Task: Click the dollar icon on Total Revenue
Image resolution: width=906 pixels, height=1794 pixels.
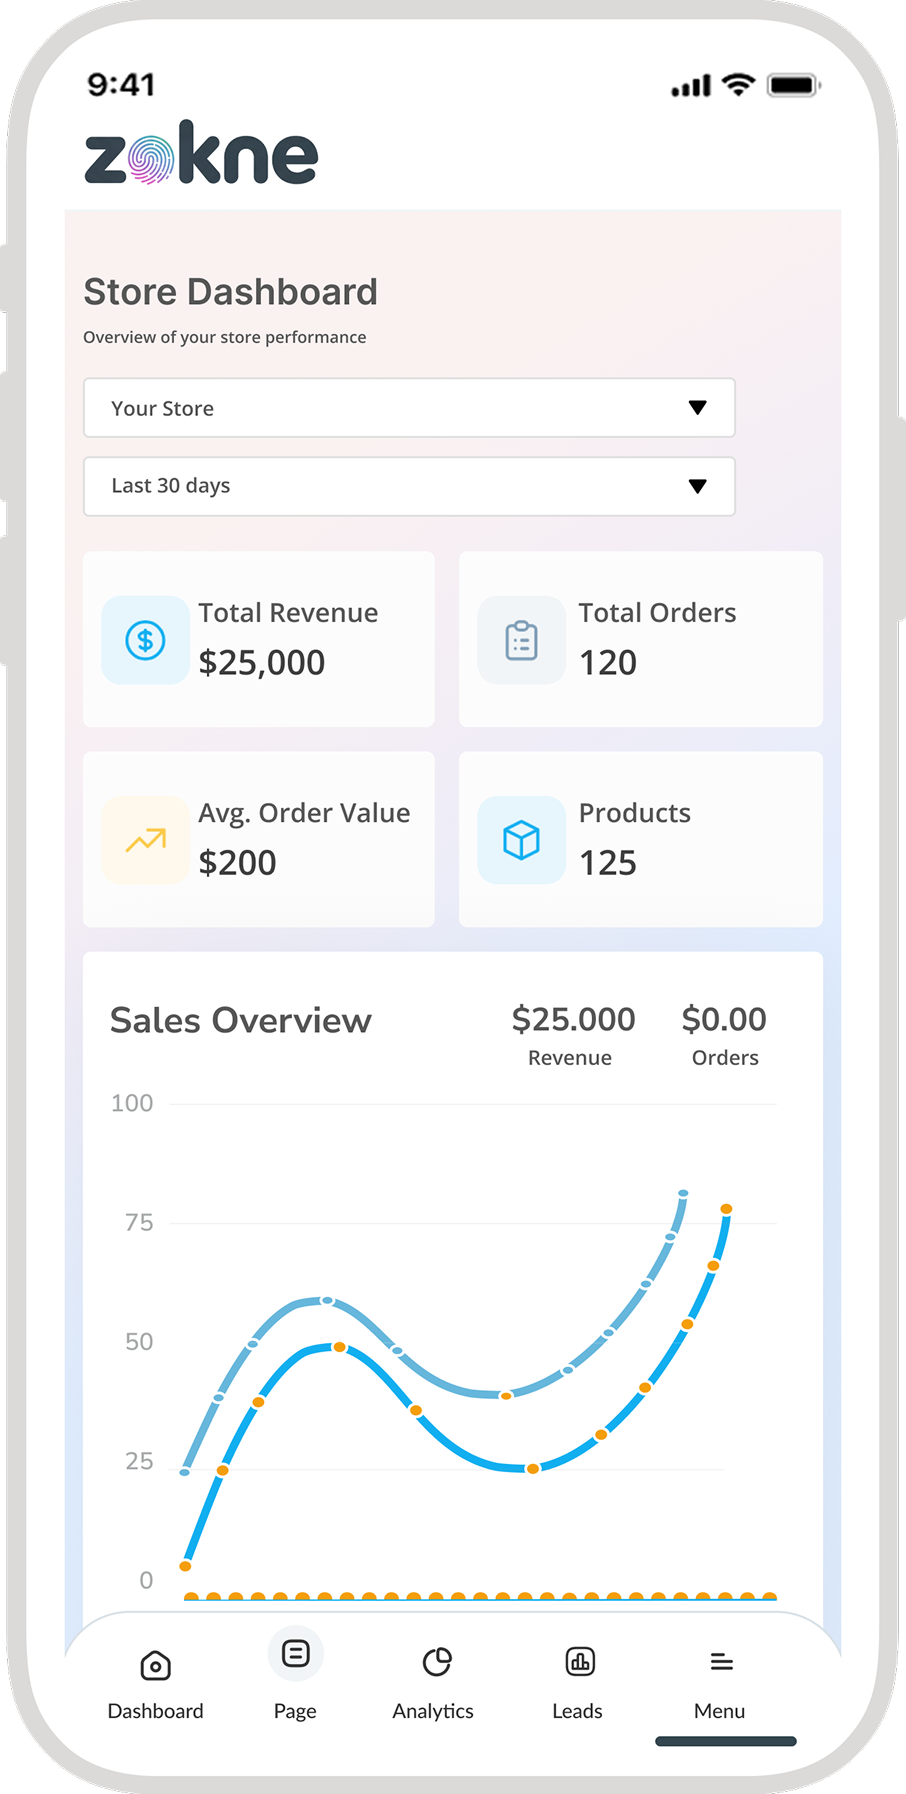Action: tap(145, 640)
